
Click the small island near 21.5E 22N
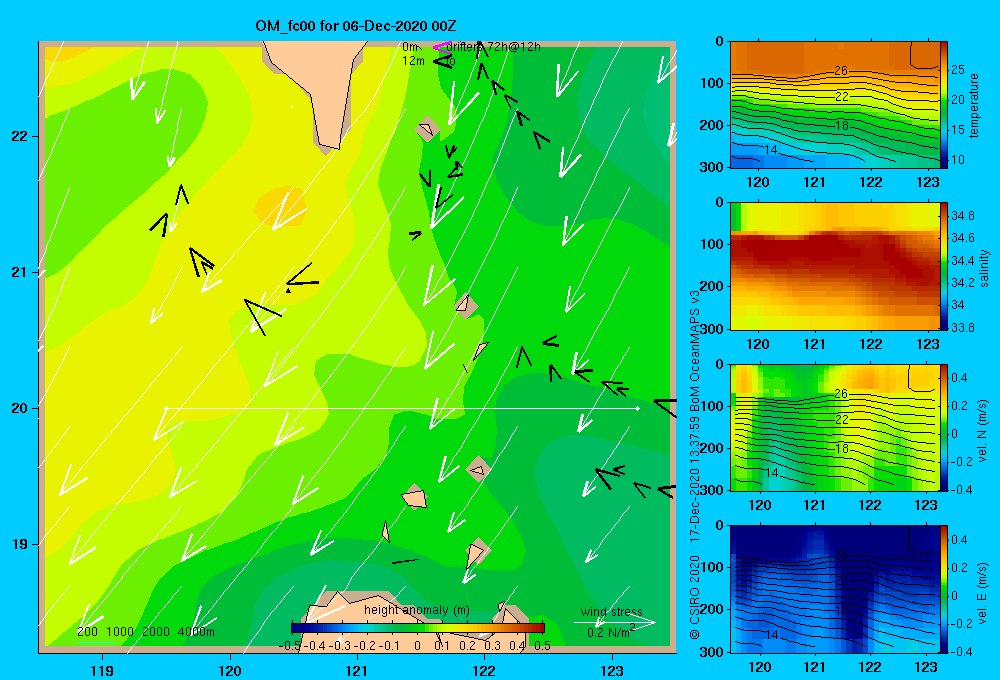tap(427, 129)
